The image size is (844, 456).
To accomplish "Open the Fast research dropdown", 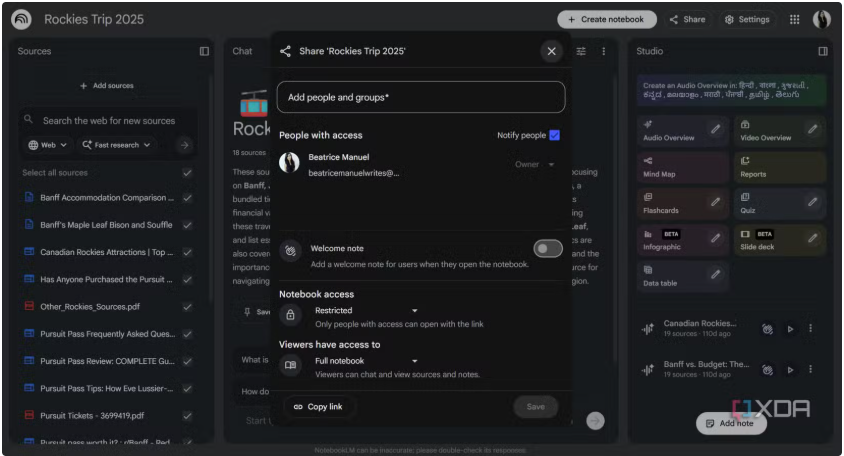I will coord(116,145).
